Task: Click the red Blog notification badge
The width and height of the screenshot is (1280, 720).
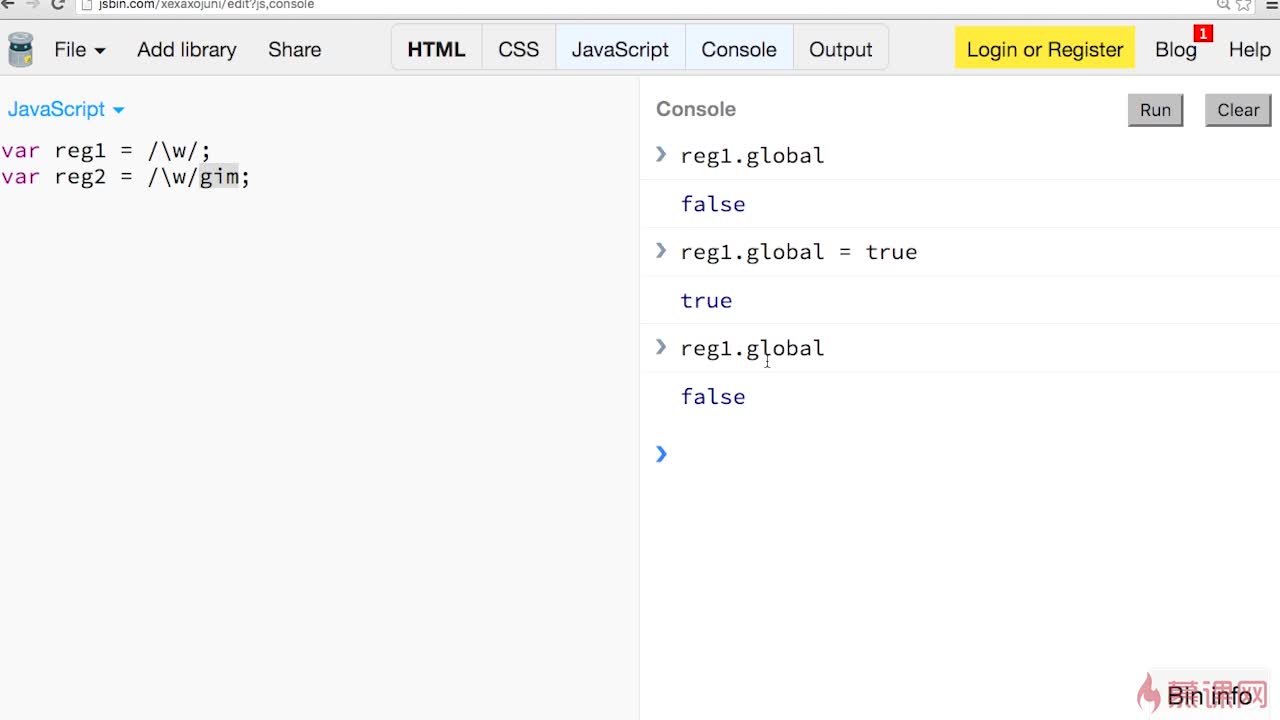Action: pos(1203,34)
